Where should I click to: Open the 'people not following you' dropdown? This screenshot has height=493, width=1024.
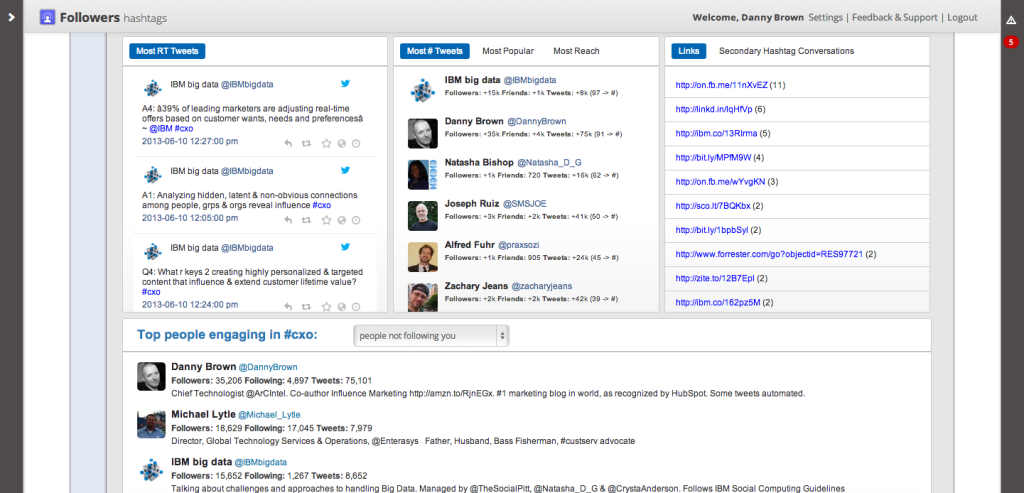(x=431, y=336)
